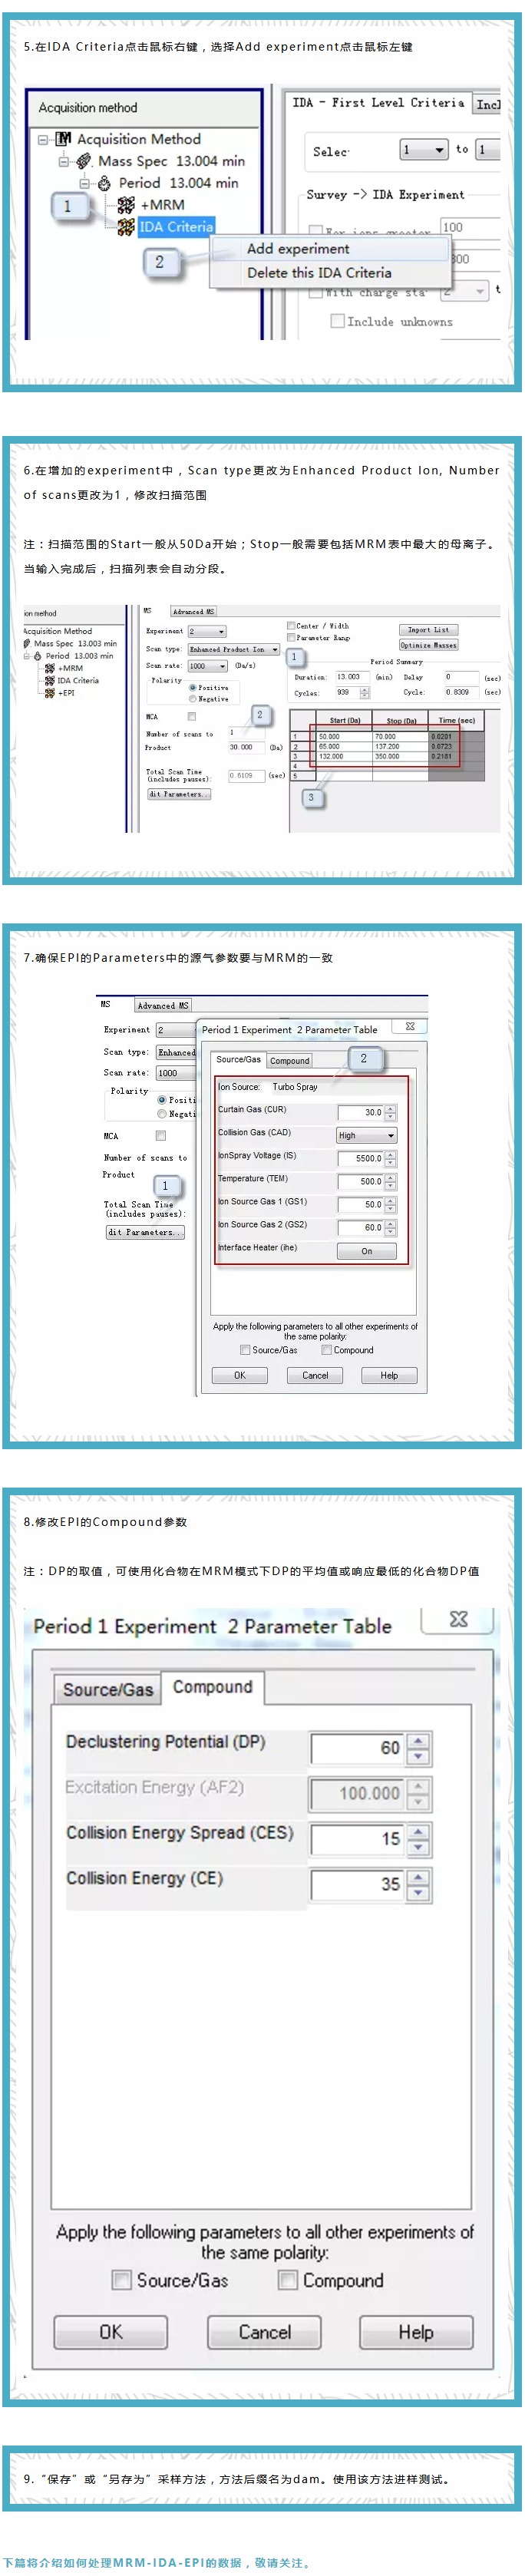Click Mass Spec 13.003 min icon in step 6 tree

(27, 644)
